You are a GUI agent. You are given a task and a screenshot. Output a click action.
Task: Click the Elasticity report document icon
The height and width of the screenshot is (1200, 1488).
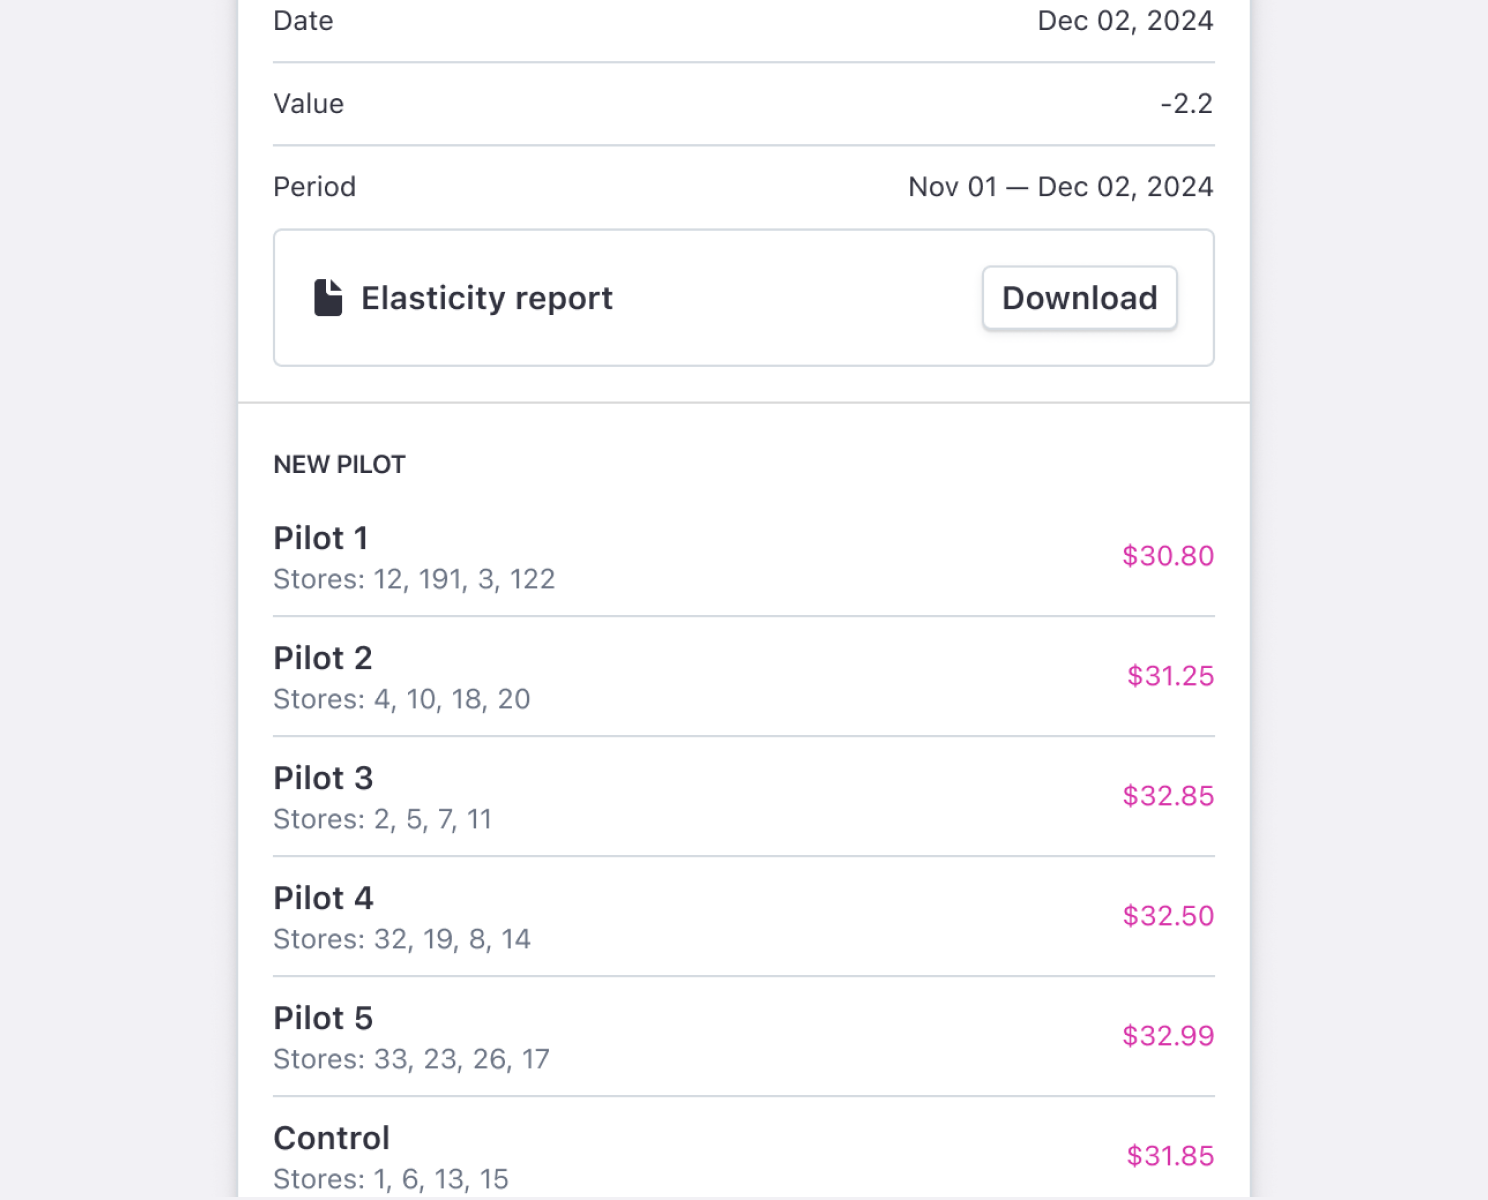click(328, 298)
